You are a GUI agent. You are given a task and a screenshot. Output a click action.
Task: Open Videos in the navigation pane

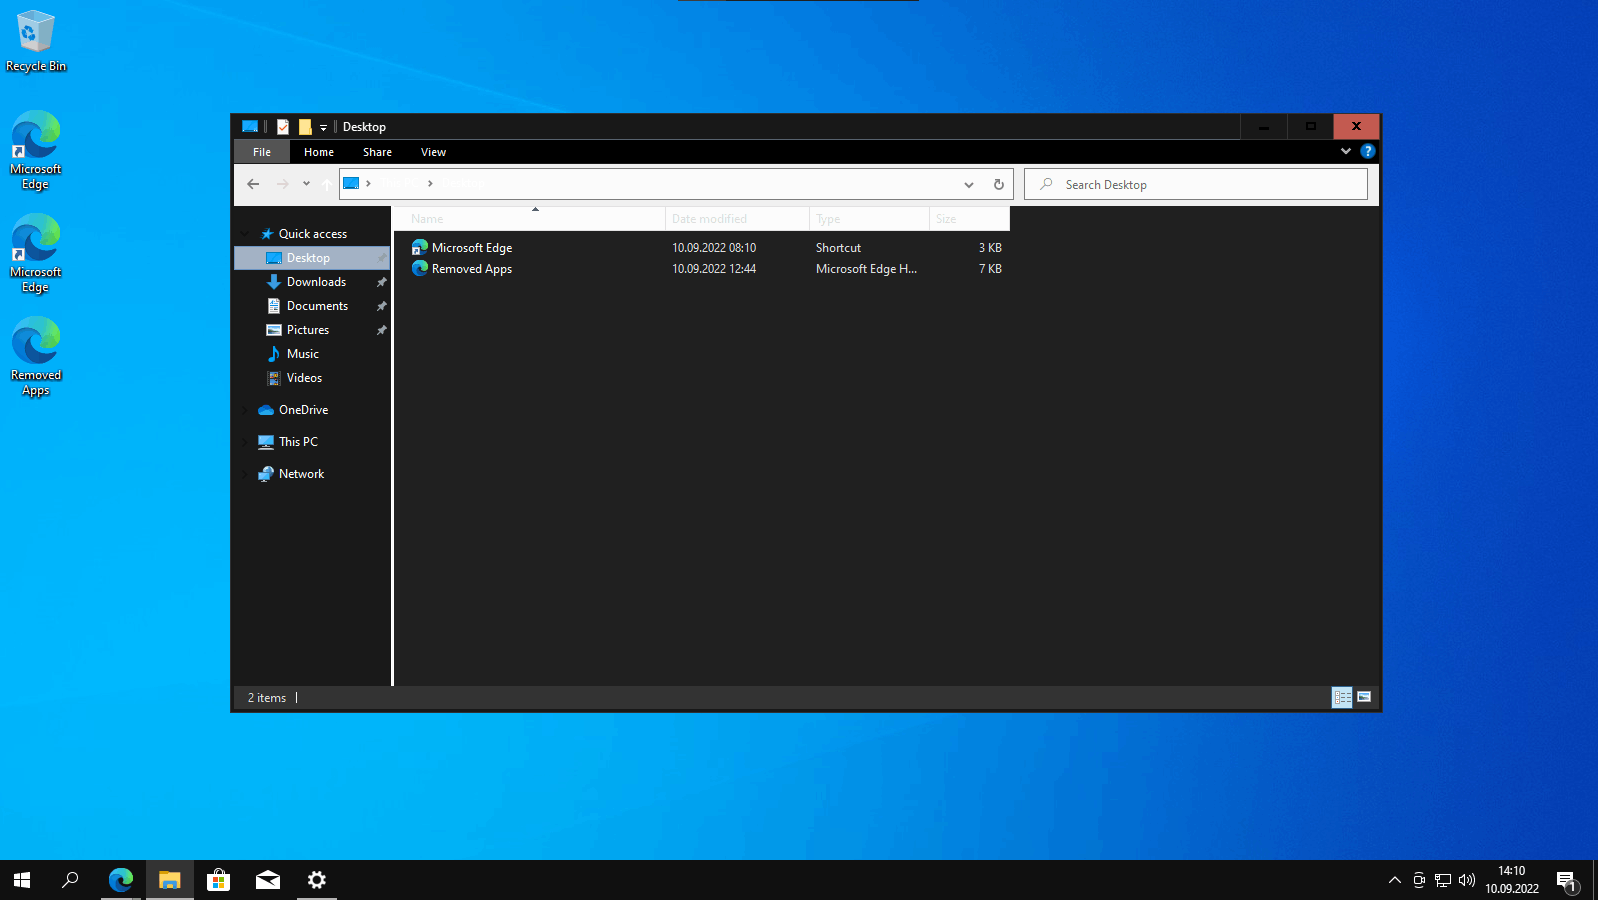coord(304,378)
